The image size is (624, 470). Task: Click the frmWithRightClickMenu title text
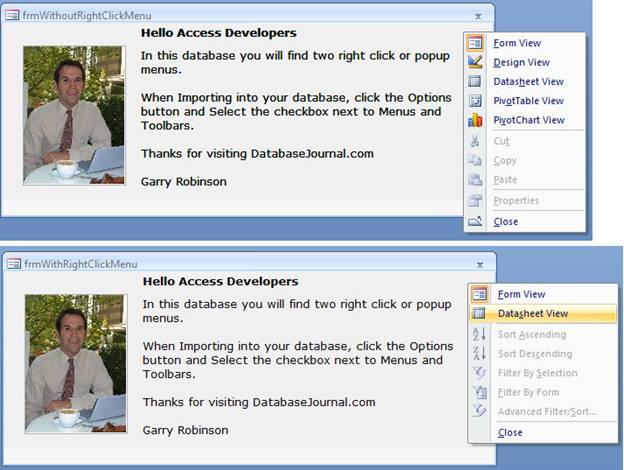click(x=81, y=264)
